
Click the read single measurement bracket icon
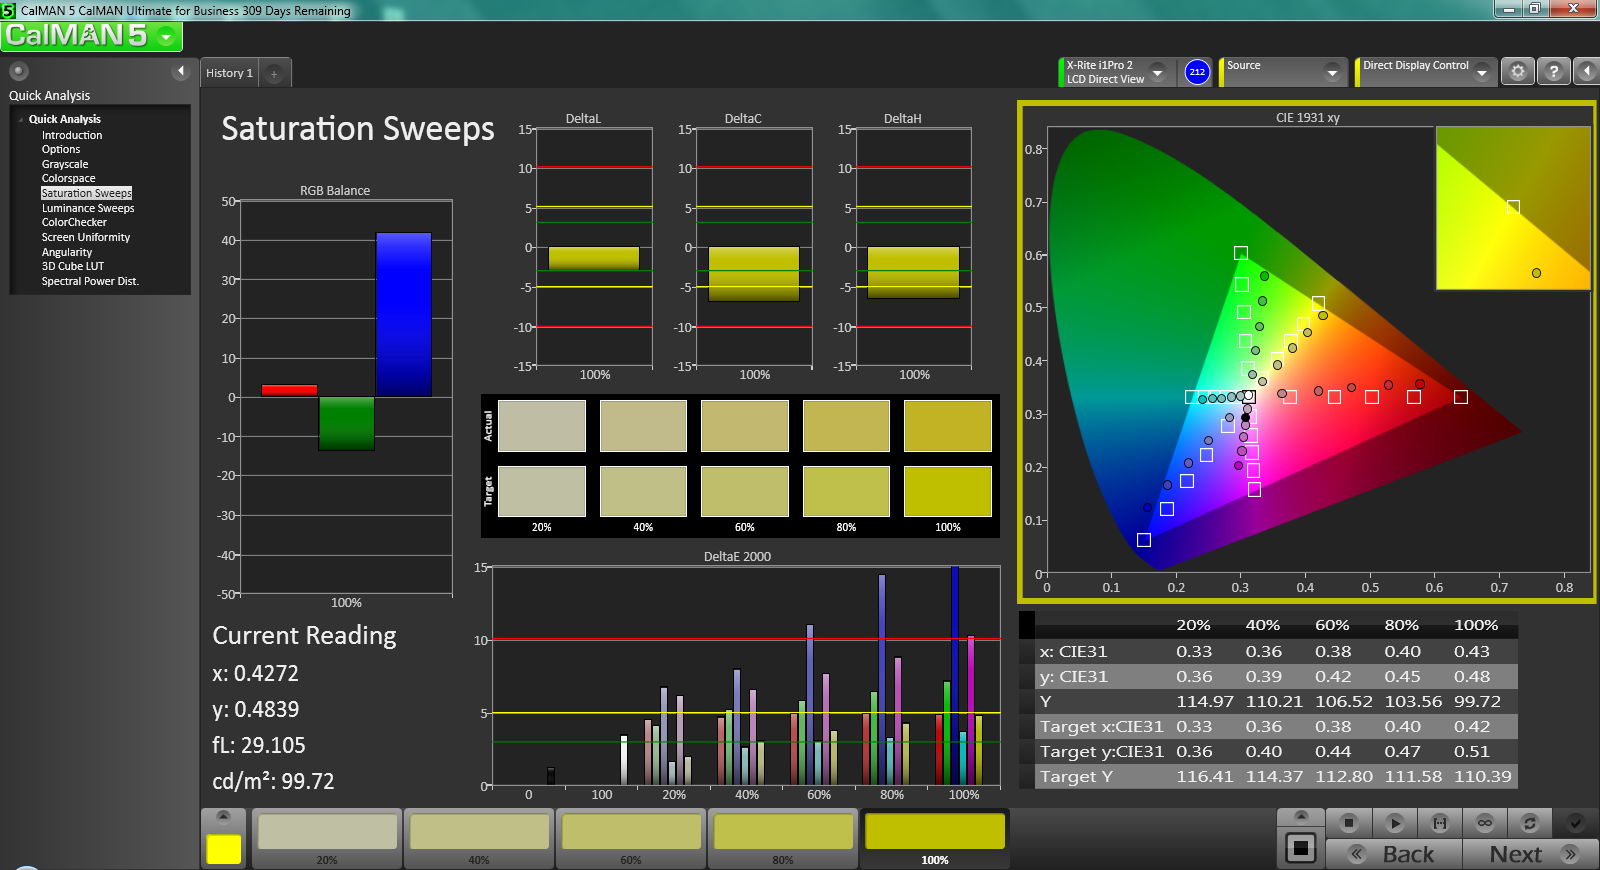(x=1439, y=823)
